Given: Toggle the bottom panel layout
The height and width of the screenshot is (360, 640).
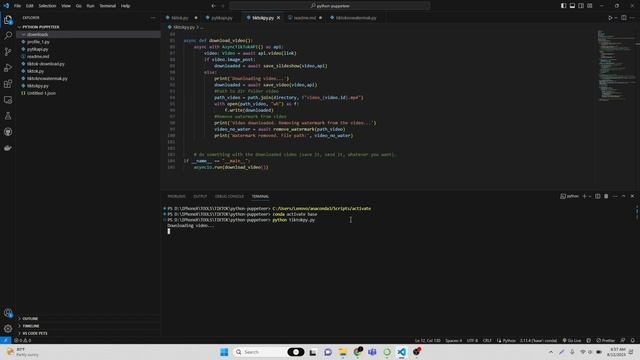Looking at the screenshot, I should (572, 6).
